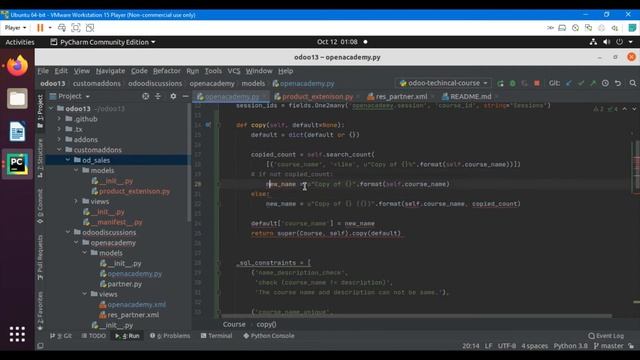Expand the .github folder
The width and height of the screenshot is (640, 360).
(x=59, y=119)
